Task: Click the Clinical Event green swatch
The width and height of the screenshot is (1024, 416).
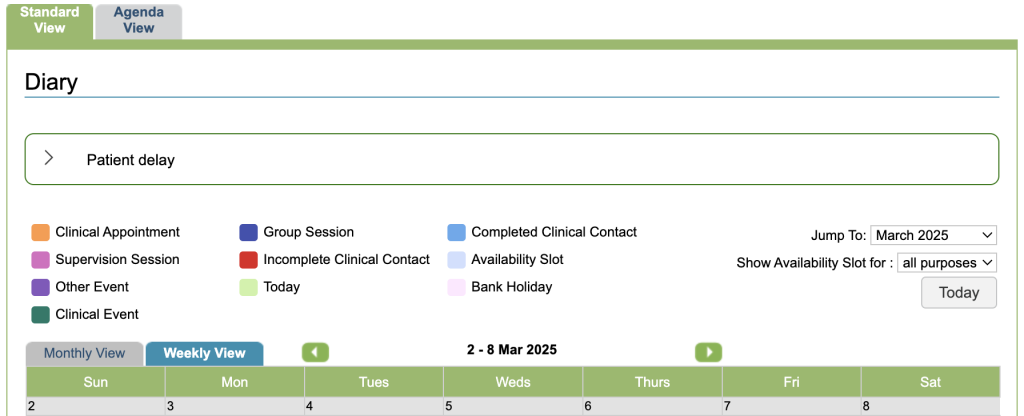Action: pos(41,315)
